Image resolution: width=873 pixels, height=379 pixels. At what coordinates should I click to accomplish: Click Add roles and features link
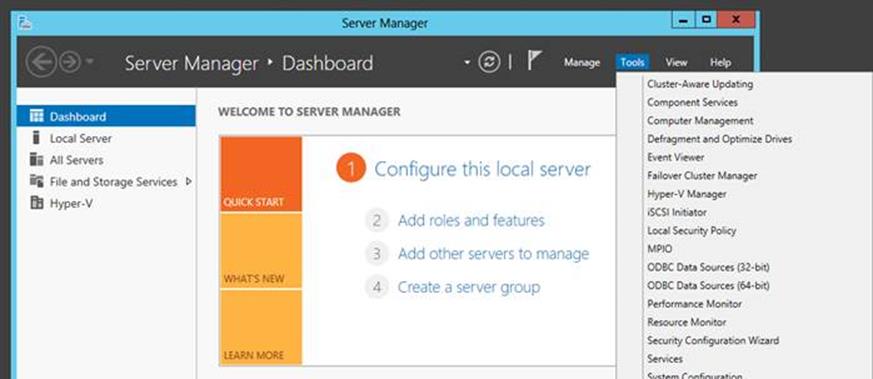coord(471,220)
